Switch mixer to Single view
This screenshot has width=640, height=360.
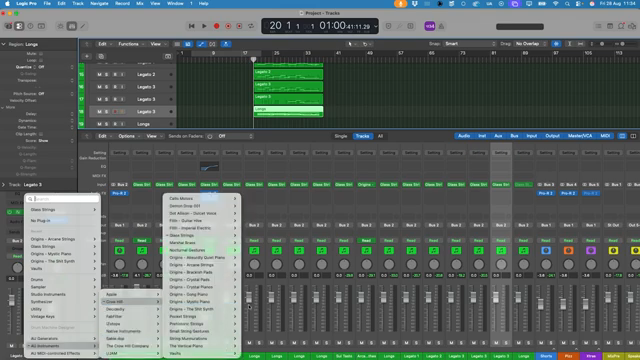click(x=341, y=136)
